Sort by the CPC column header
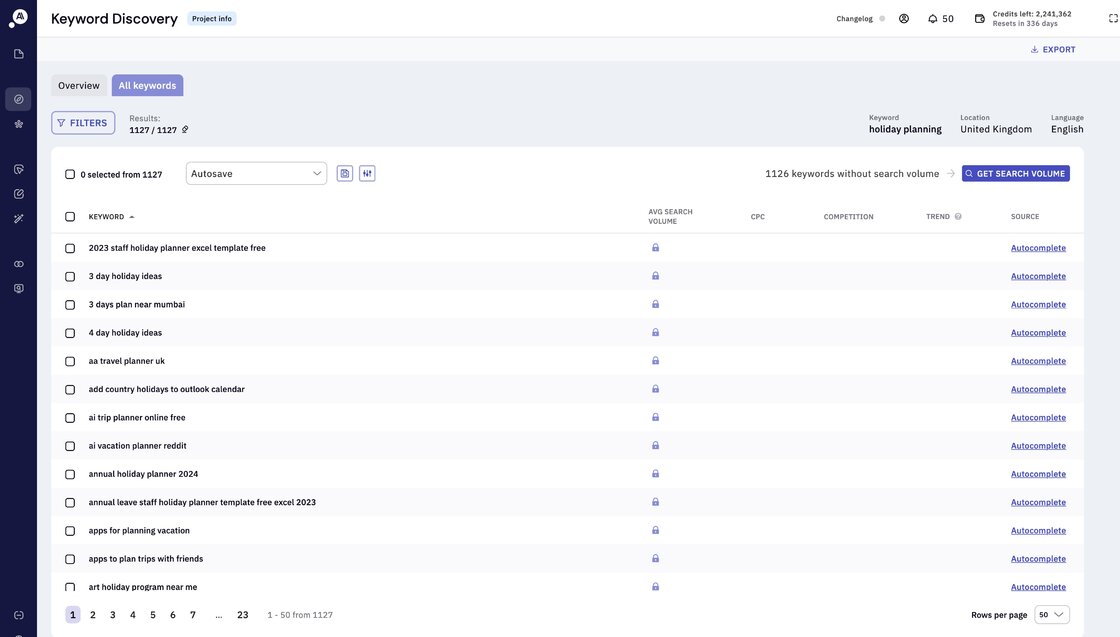Viewport: 1120px width, 637px height. pos(757,216)
